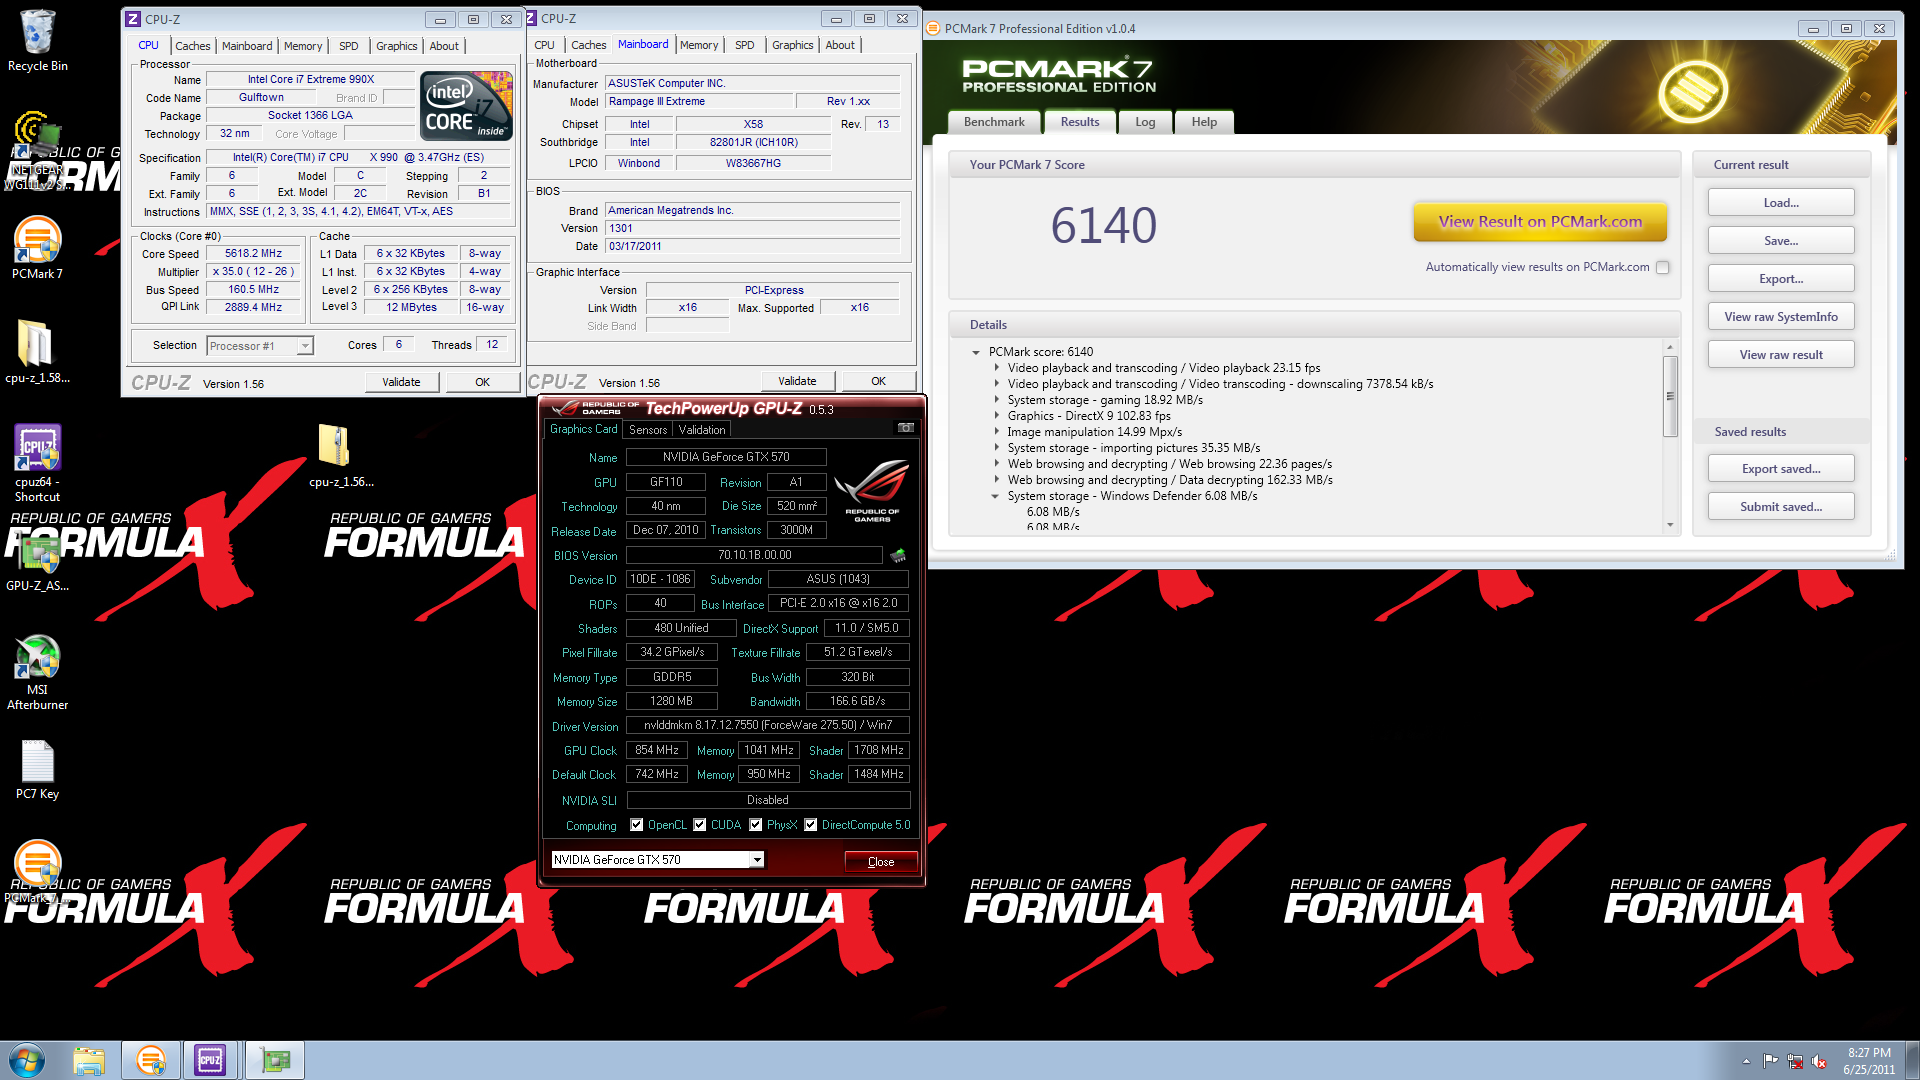The width and height of the screenshot is (1920, 1080).
Task: Click the muted volume tray icon
Action: pyautogui.click(x=1819, y=1061)
